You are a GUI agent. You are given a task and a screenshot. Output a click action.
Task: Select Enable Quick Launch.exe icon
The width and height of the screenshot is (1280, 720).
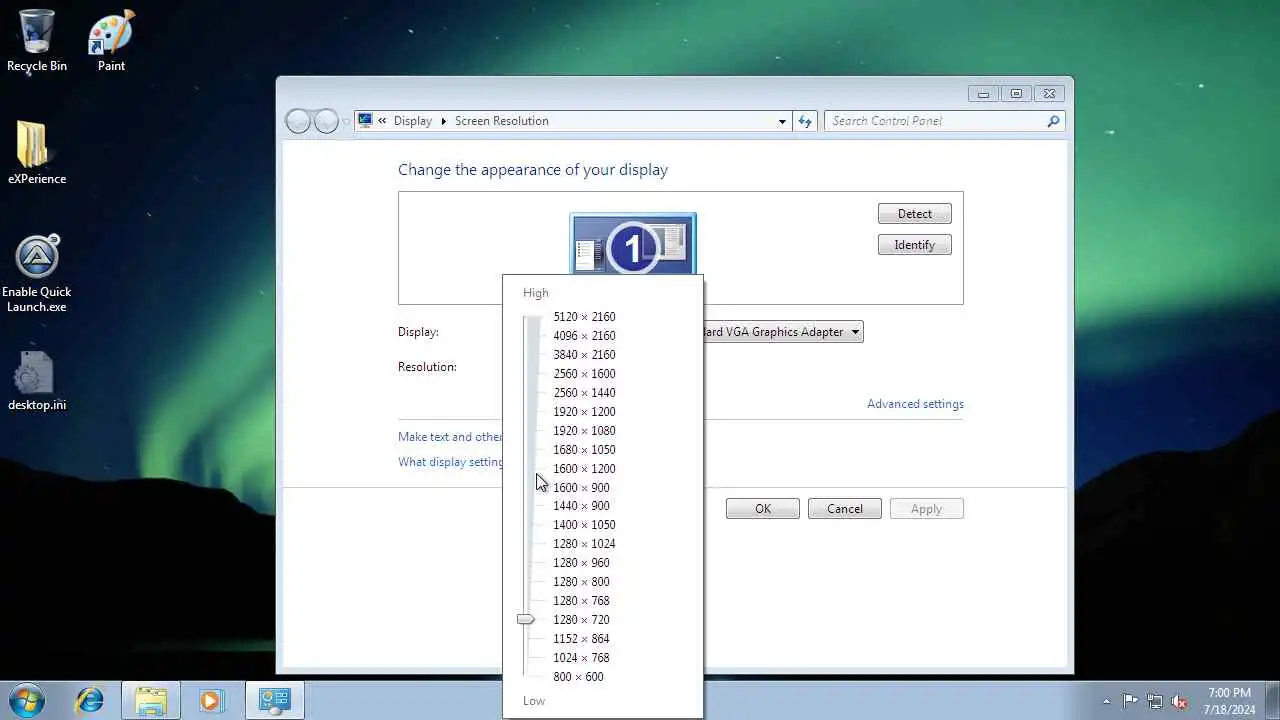tap(37, 274)
